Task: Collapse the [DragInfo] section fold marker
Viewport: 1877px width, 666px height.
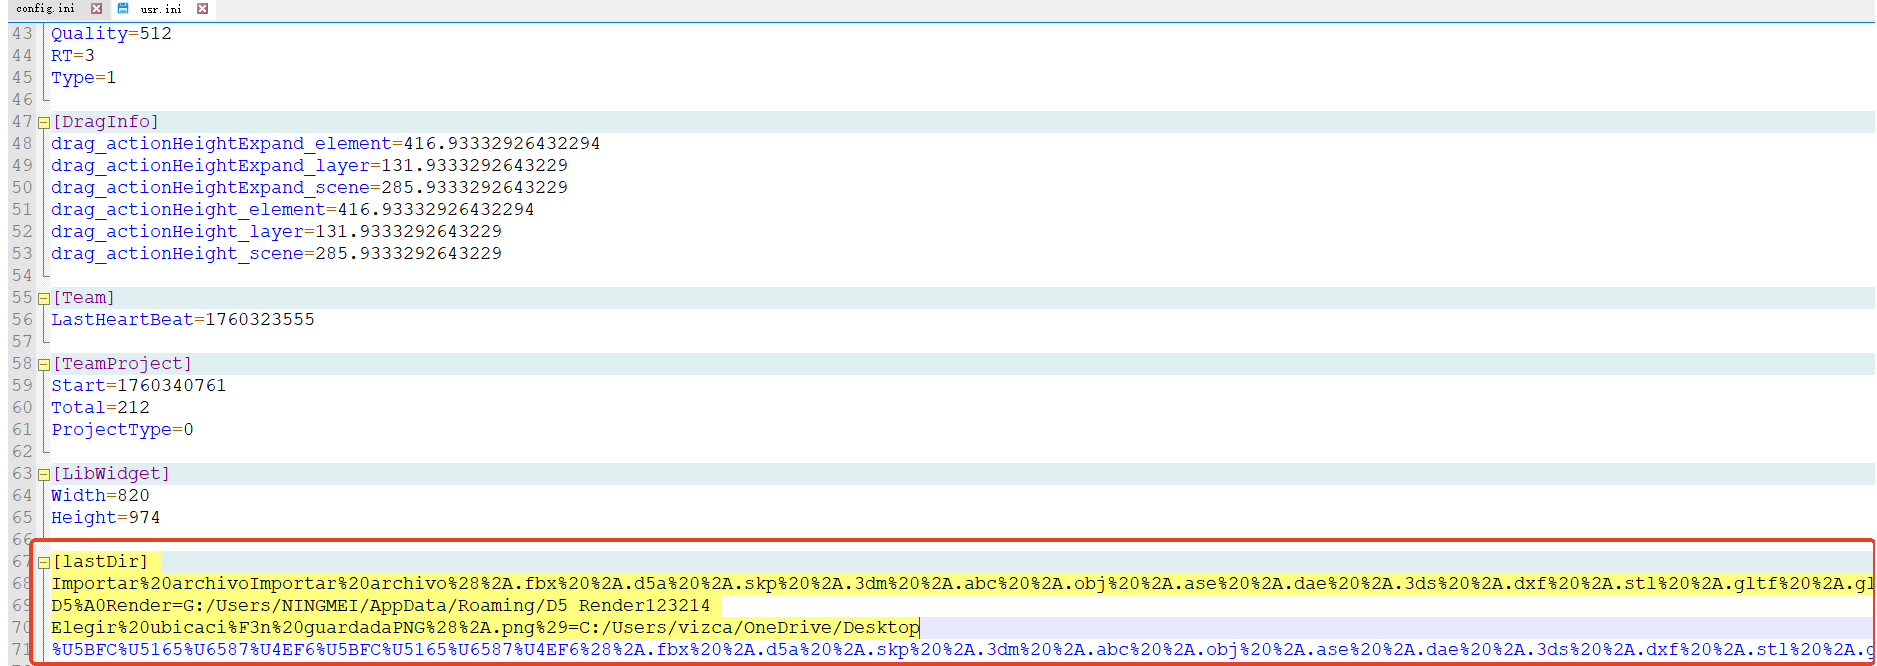Action: click(44, 123)
